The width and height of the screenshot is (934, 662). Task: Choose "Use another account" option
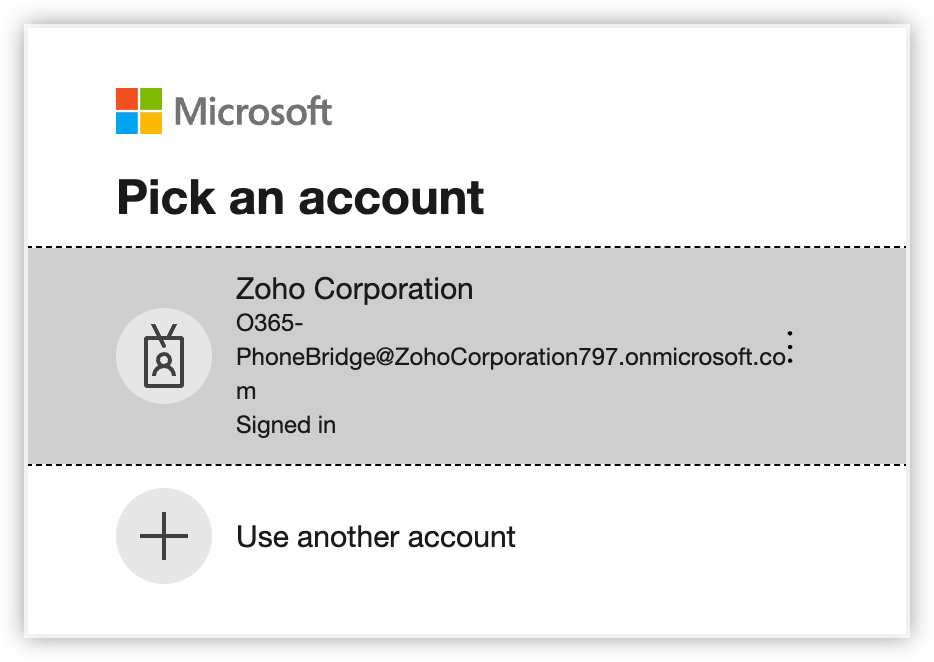pos(375,537)
